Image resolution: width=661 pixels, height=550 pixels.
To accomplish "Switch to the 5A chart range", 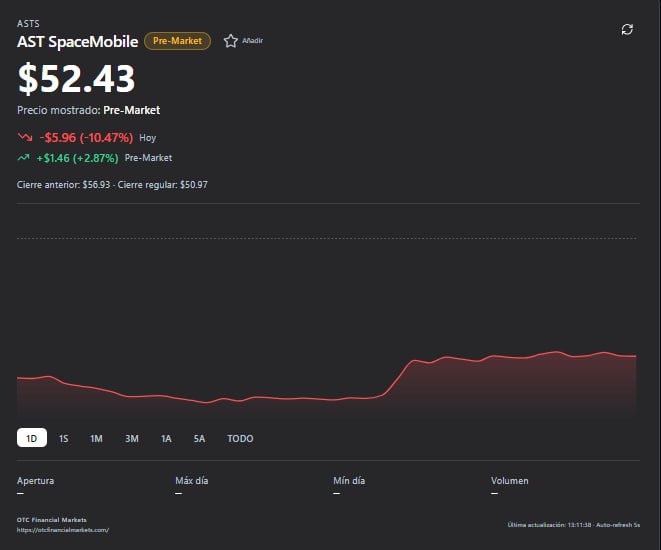I will click(199, 439).
